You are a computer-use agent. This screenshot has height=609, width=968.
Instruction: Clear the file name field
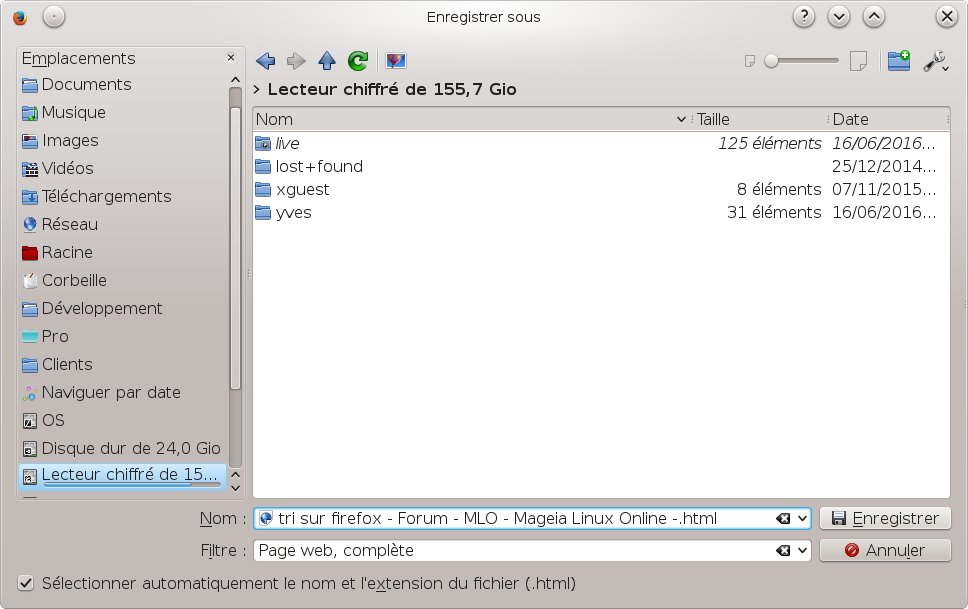[x=783, y=519]
